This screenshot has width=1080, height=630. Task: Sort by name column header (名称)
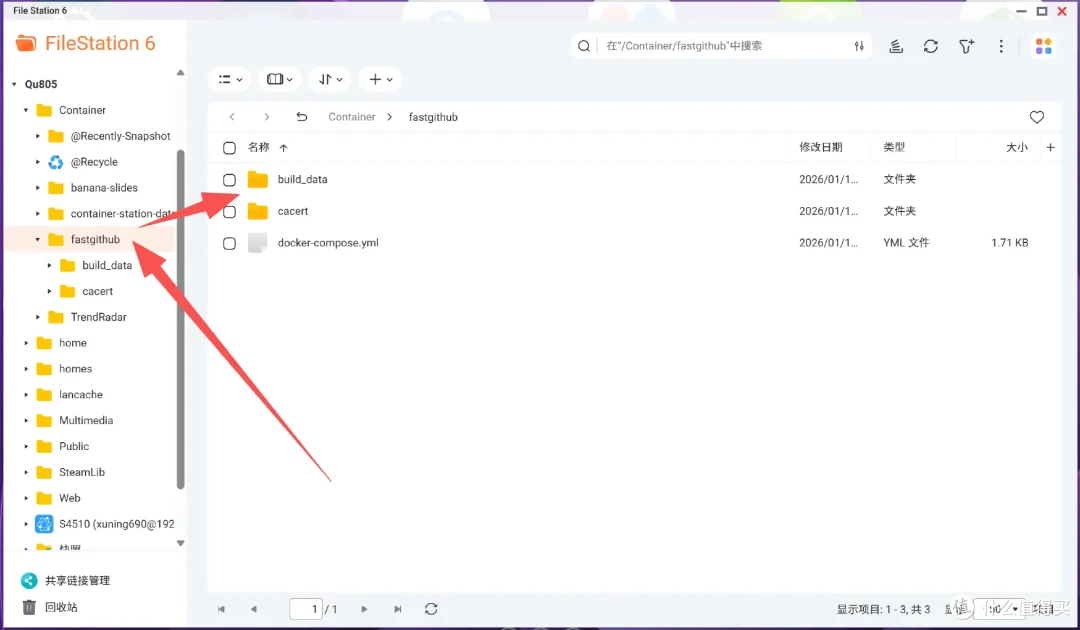tap(258, 147)
